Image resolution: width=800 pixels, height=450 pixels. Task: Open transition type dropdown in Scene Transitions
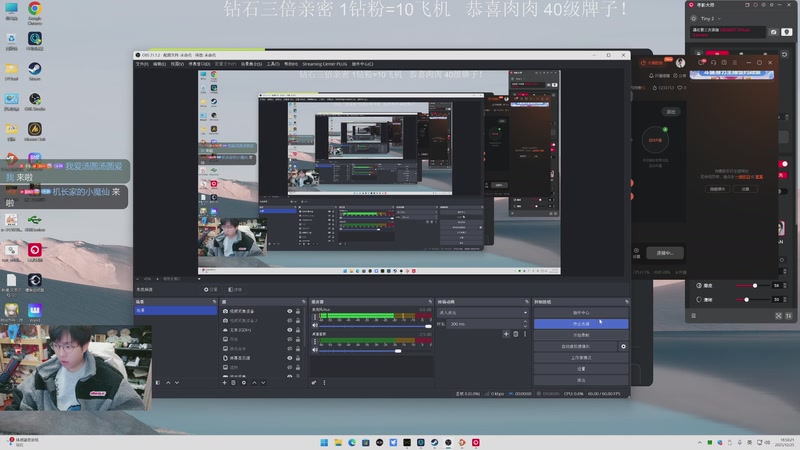click(x=483, y=313)
